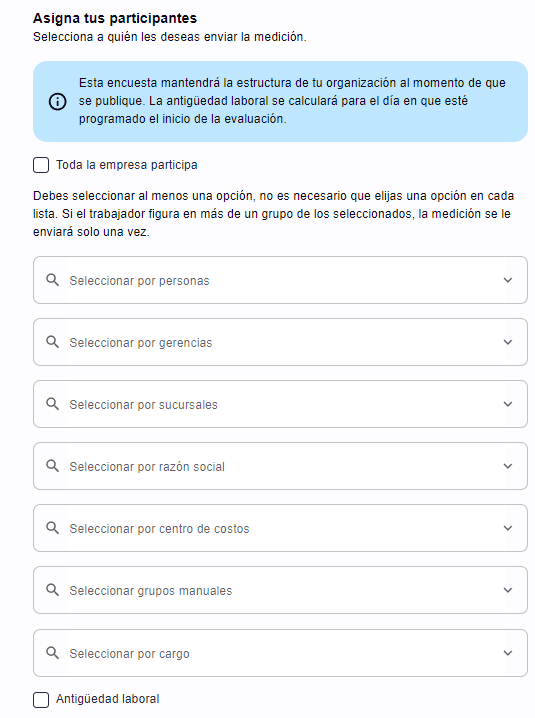
Task: Check the Toda la empresa participa box
Action: point(41,165)
